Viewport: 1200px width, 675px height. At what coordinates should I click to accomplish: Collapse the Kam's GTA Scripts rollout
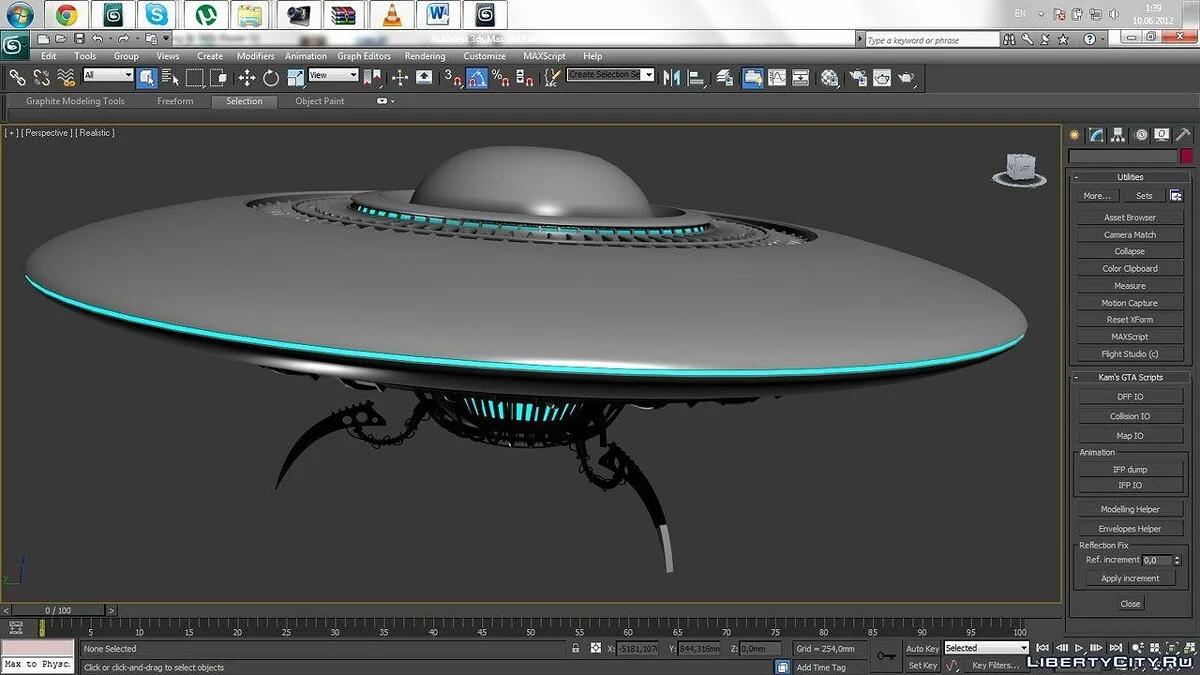click(x=1132, y=378)
